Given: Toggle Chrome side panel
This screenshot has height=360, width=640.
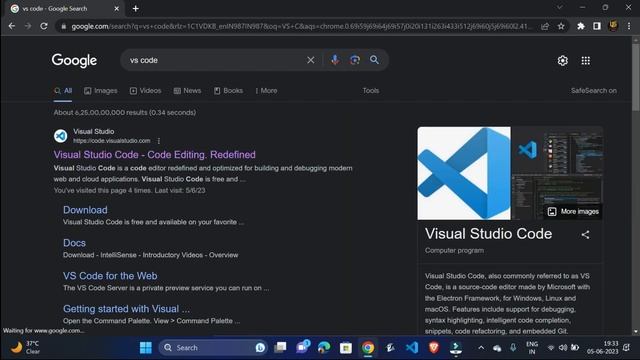Looking at the screenshot, I should [597, 26].
